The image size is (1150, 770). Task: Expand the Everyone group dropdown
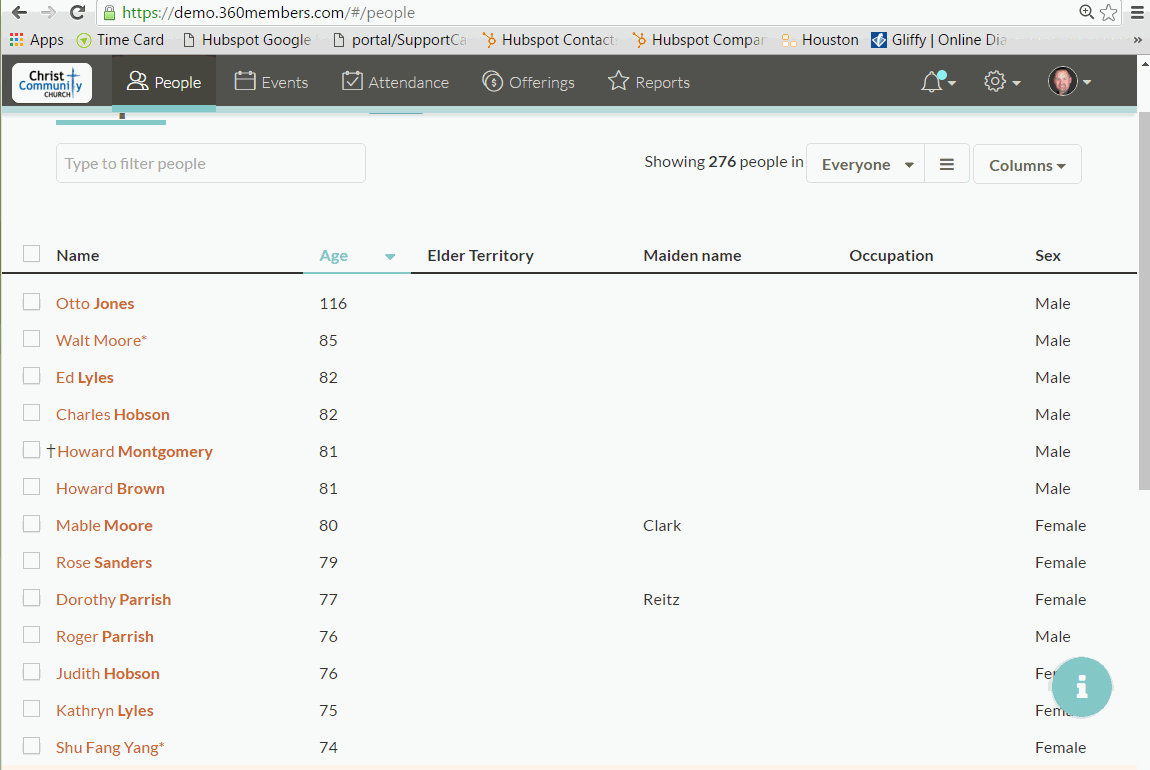(x=865, y=164)
